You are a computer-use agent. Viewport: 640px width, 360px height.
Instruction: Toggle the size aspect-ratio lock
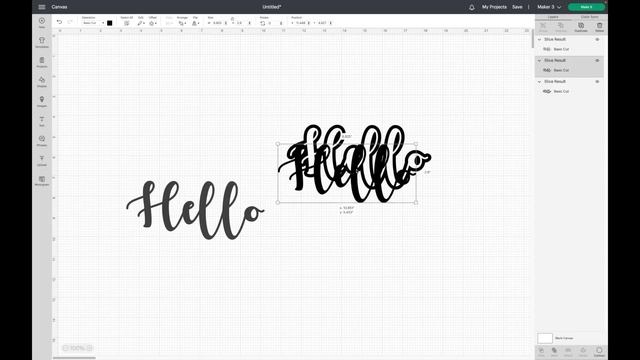[x=232, y=19]
